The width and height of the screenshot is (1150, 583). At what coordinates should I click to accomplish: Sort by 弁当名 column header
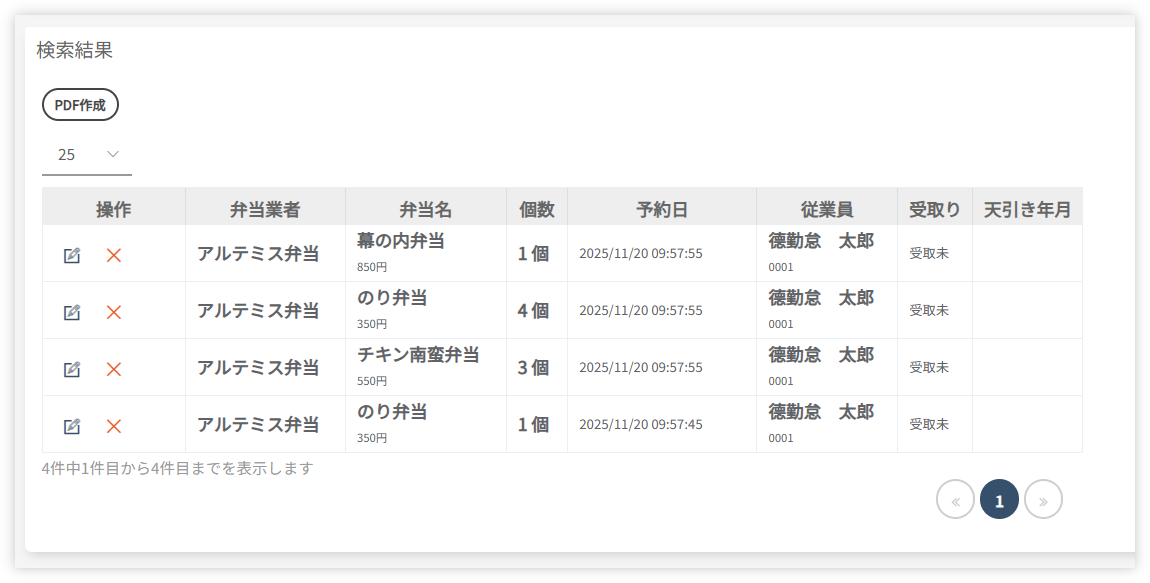click(x=426, y=209)
